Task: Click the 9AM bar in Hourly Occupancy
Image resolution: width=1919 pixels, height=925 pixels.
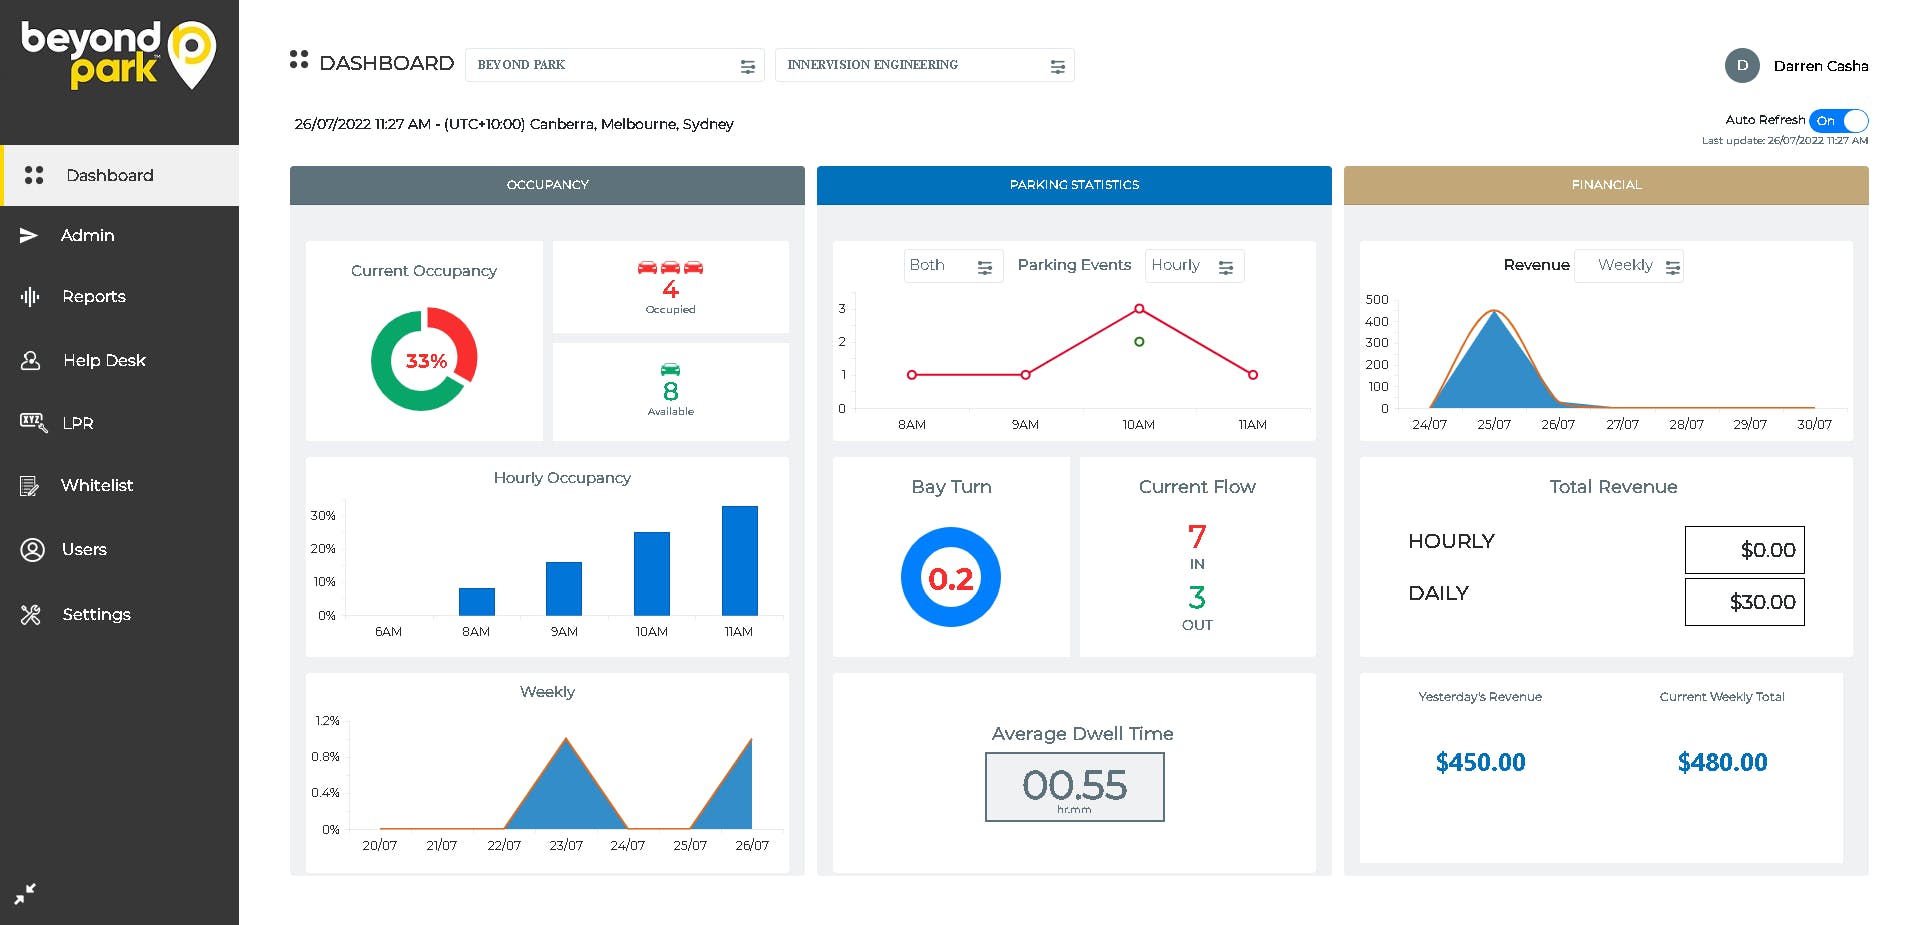Action: [x=564, y=588]
